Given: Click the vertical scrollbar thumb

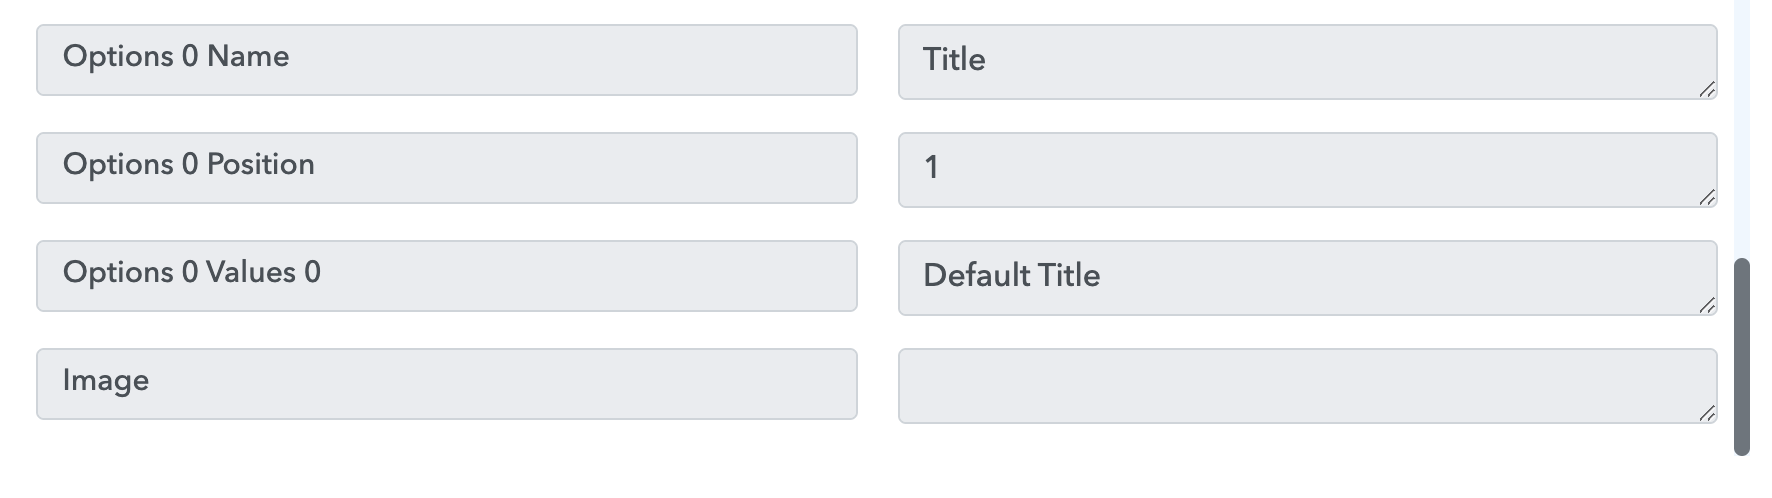Looking at the screenshot, I should point(1742,357).
